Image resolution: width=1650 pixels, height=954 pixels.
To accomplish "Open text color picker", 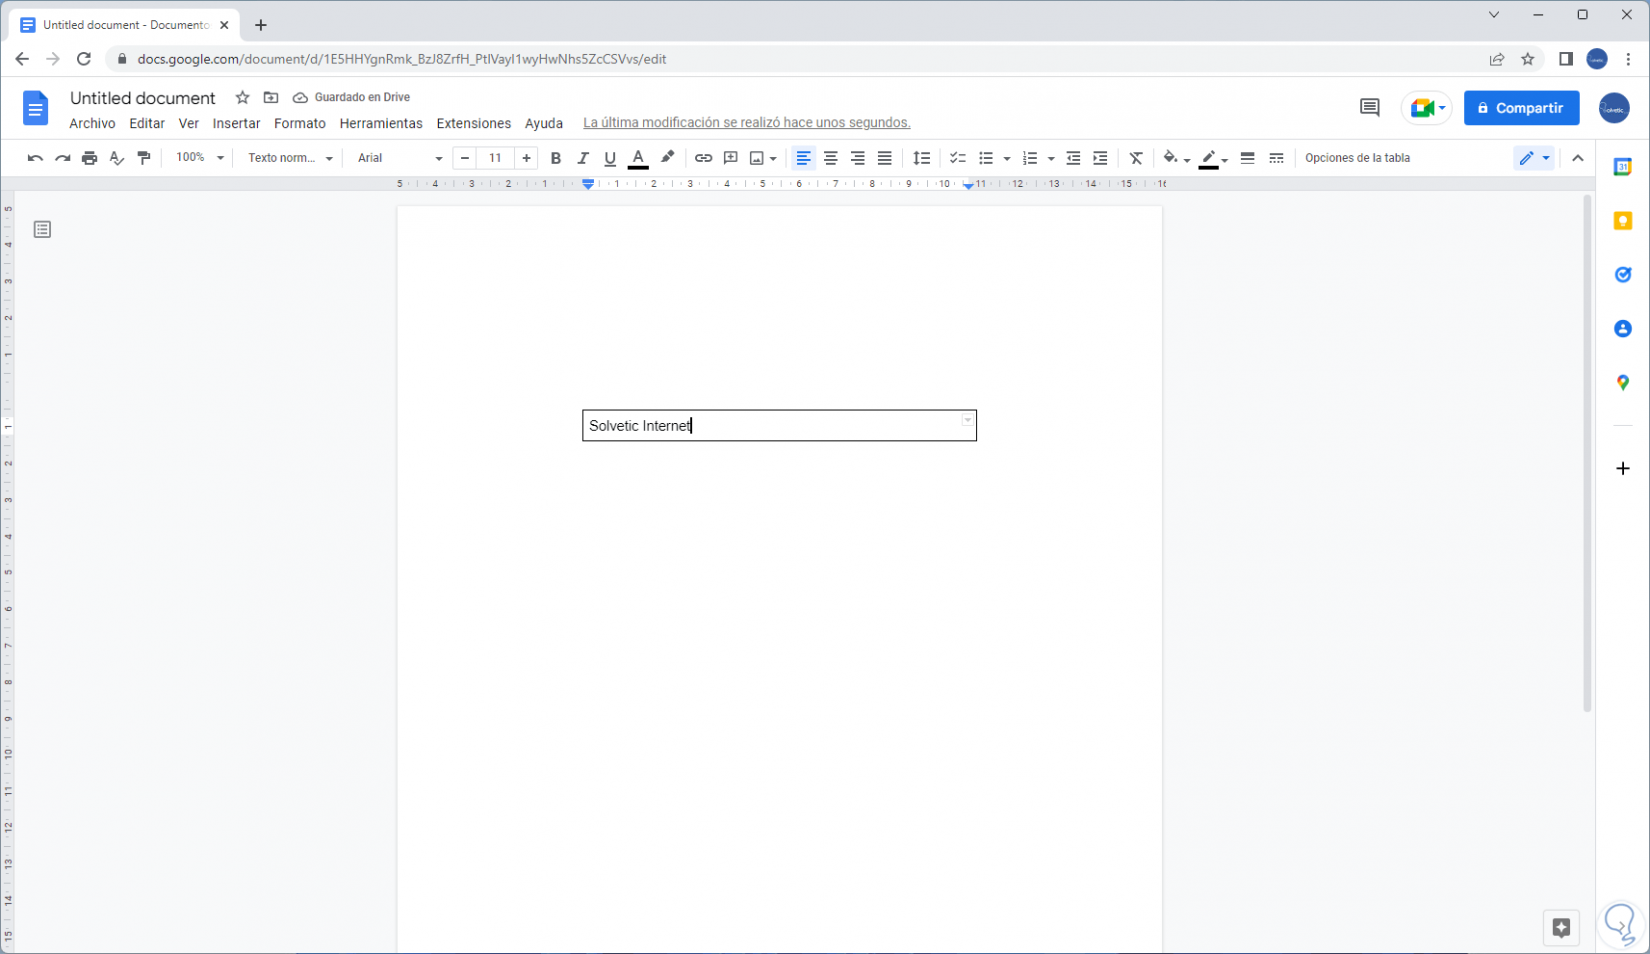I will coord(638,158).
